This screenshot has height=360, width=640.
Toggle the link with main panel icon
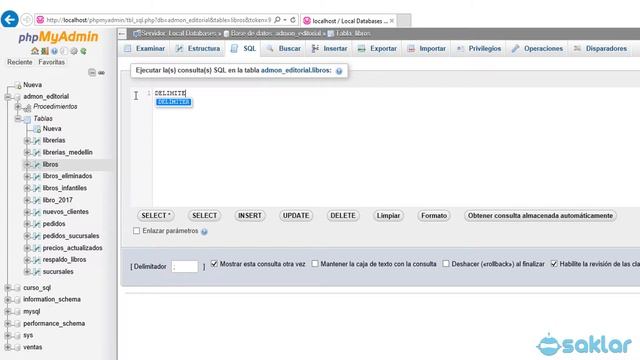(101, 73)
